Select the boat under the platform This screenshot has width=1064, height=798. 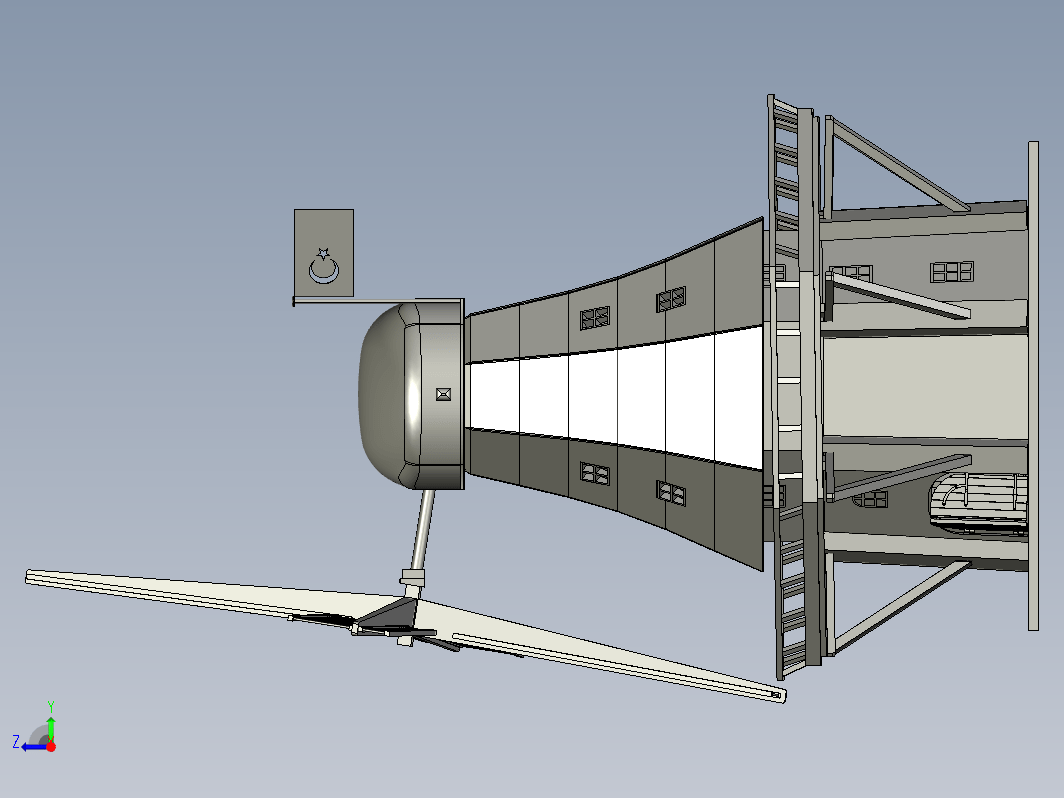click(978, 504)
